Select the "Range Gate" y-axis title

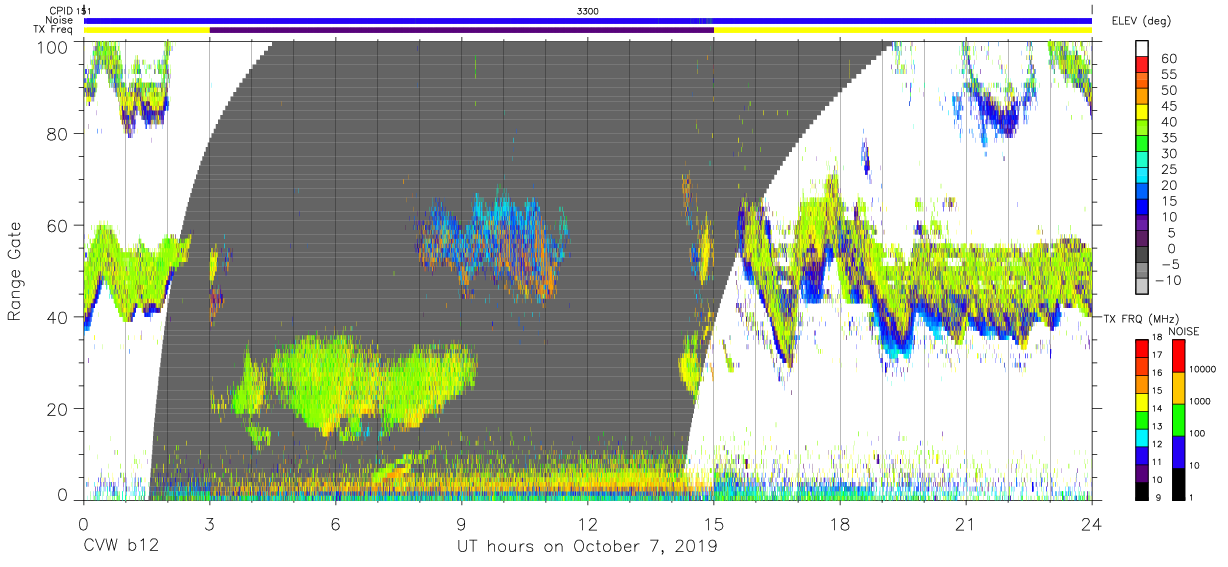tap(16, 271)
